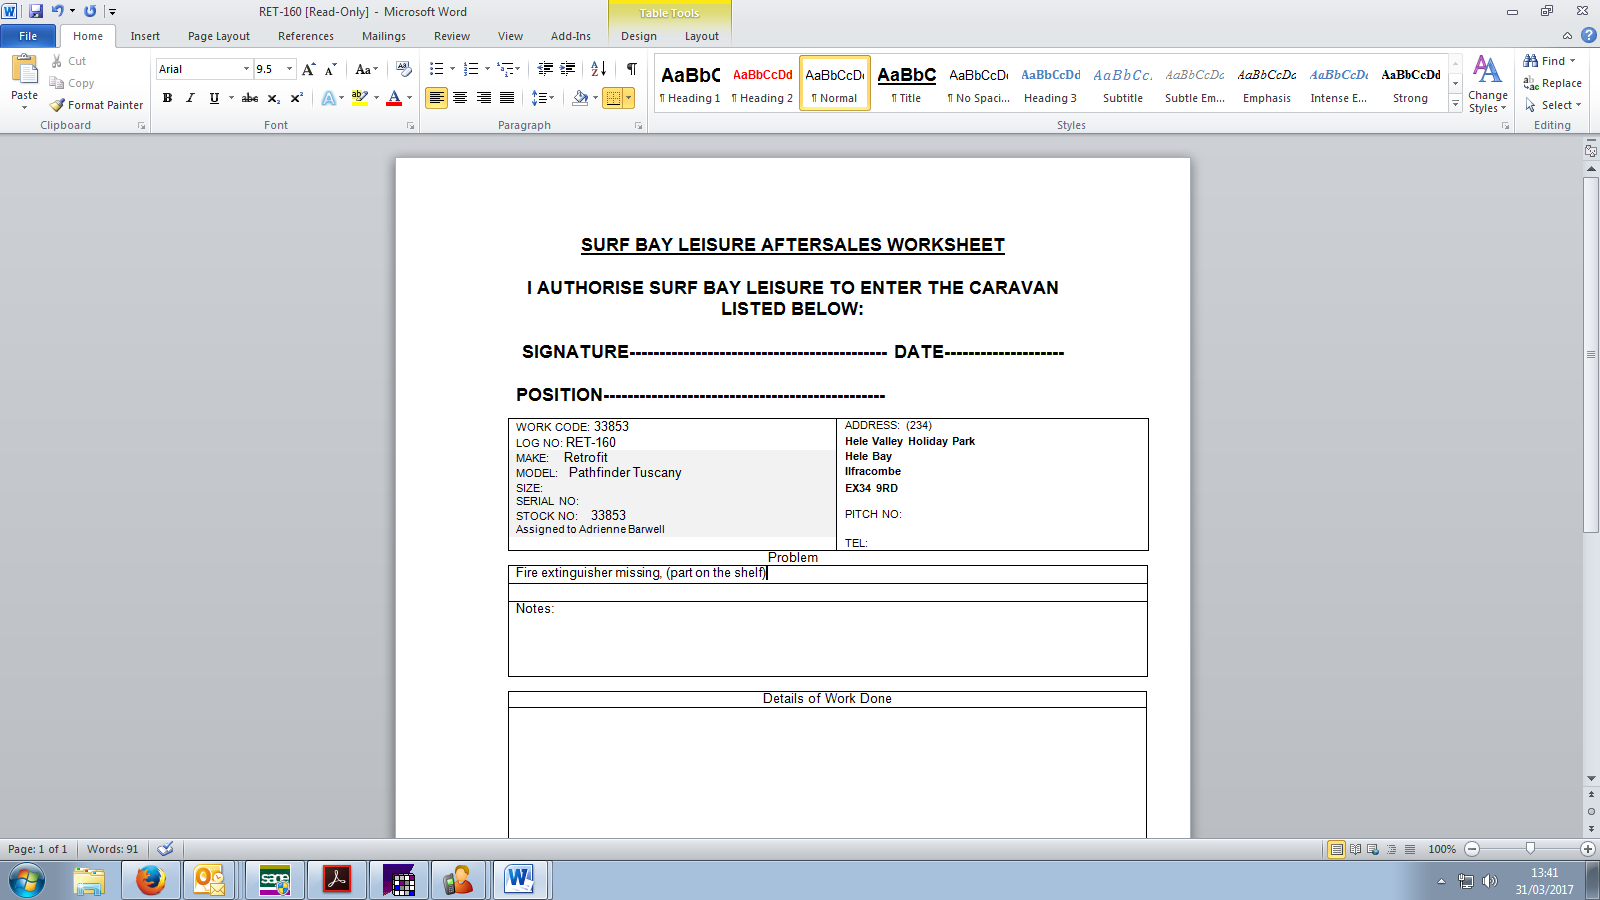
Task: Switch to Web Layout view
Action: (x=1373, y=849)
